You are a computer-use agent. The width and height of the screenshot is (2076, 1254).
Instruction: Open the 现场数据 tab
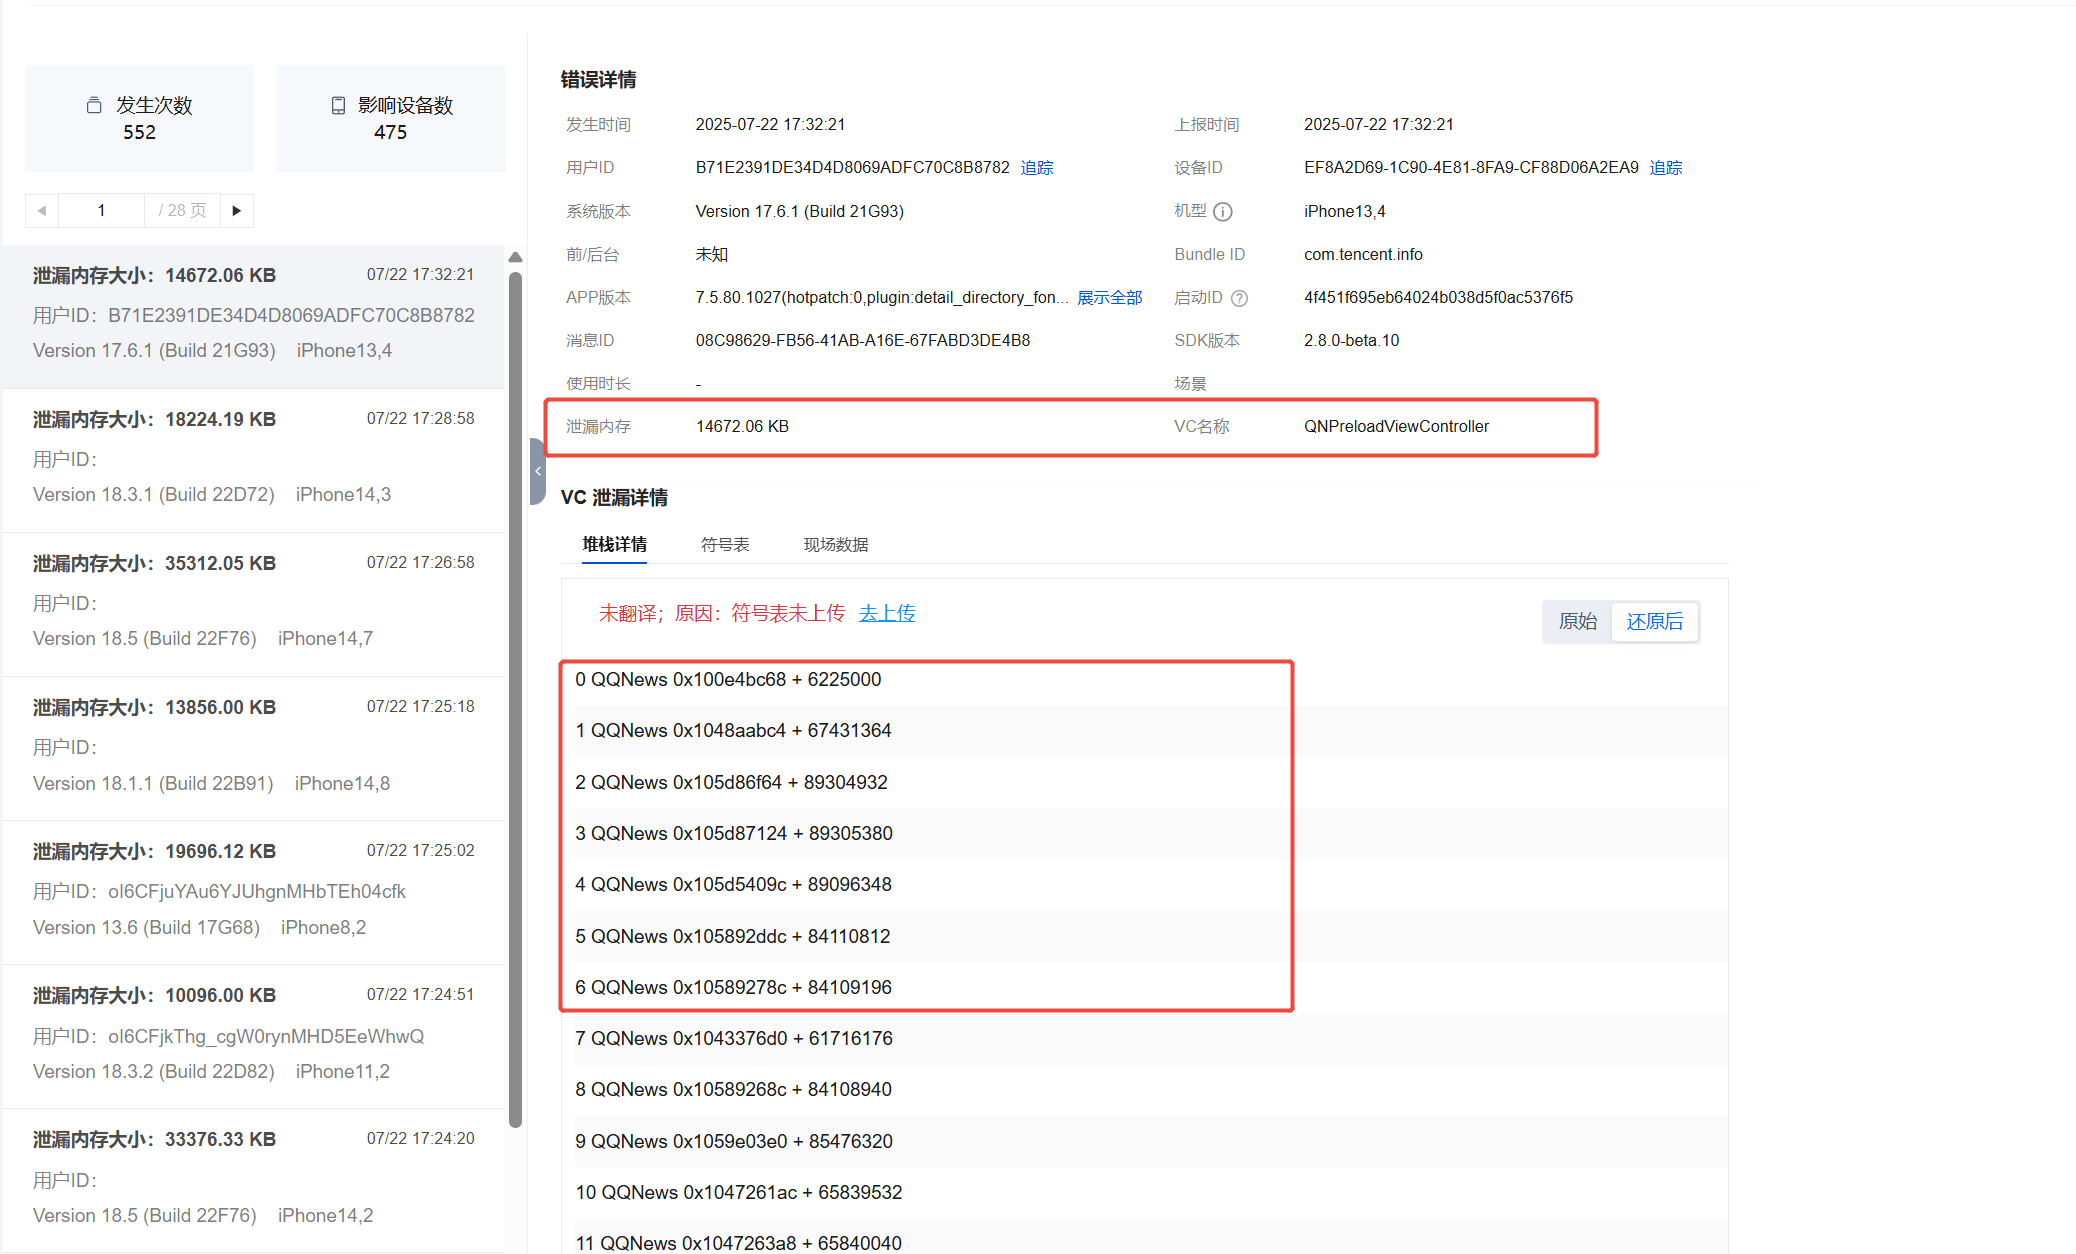tap(835, 545)
